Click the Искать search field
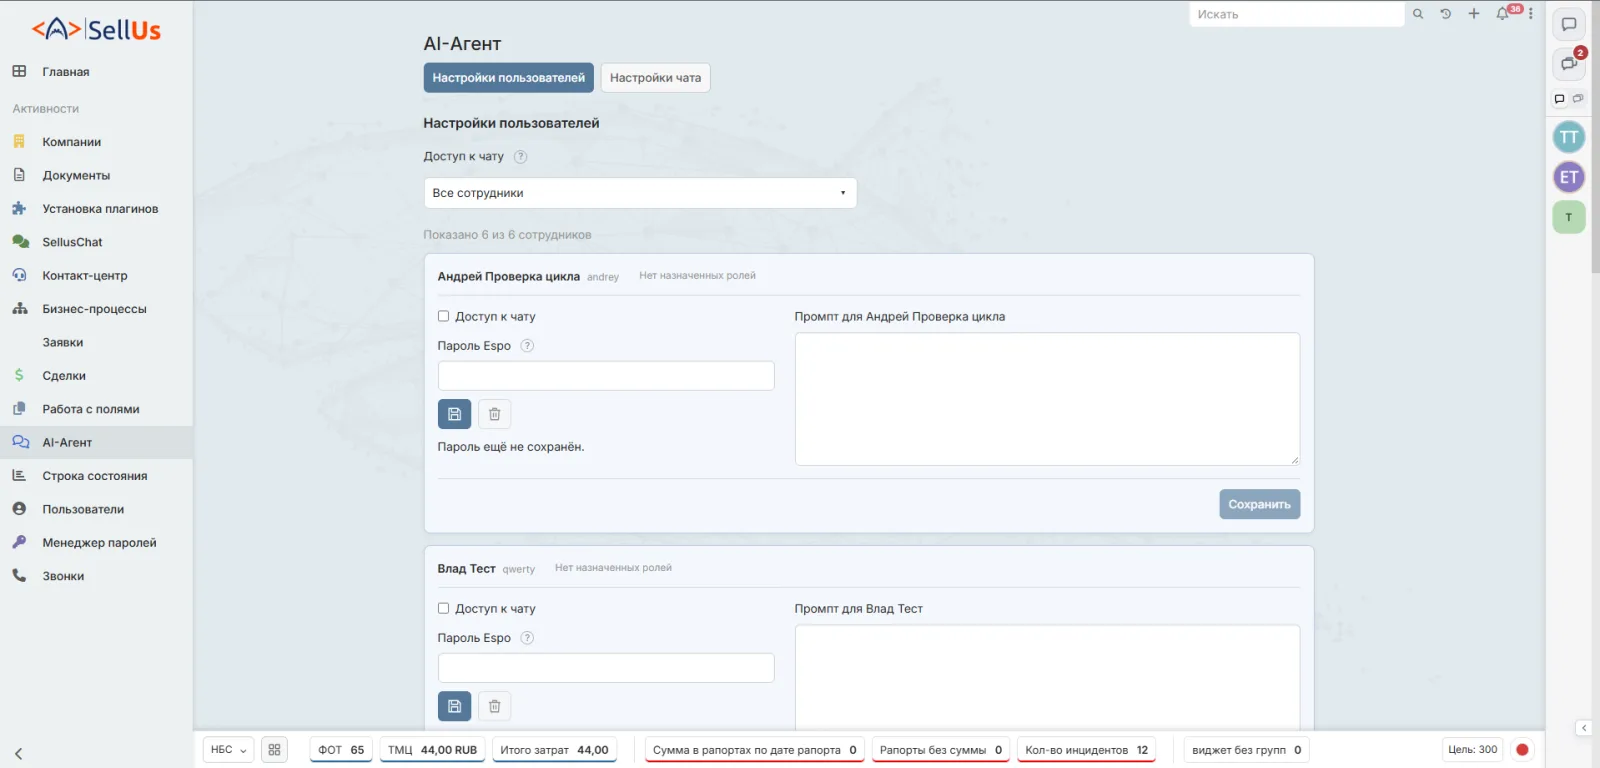1600x768 pixels. pyautogui.click(x=1297, y=14)
